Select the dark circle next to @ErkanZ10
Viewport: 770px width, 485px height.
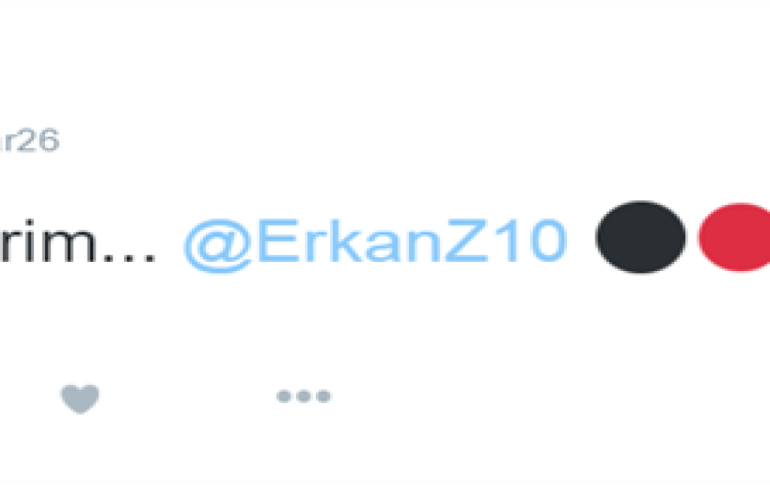(x=640, y=237)
